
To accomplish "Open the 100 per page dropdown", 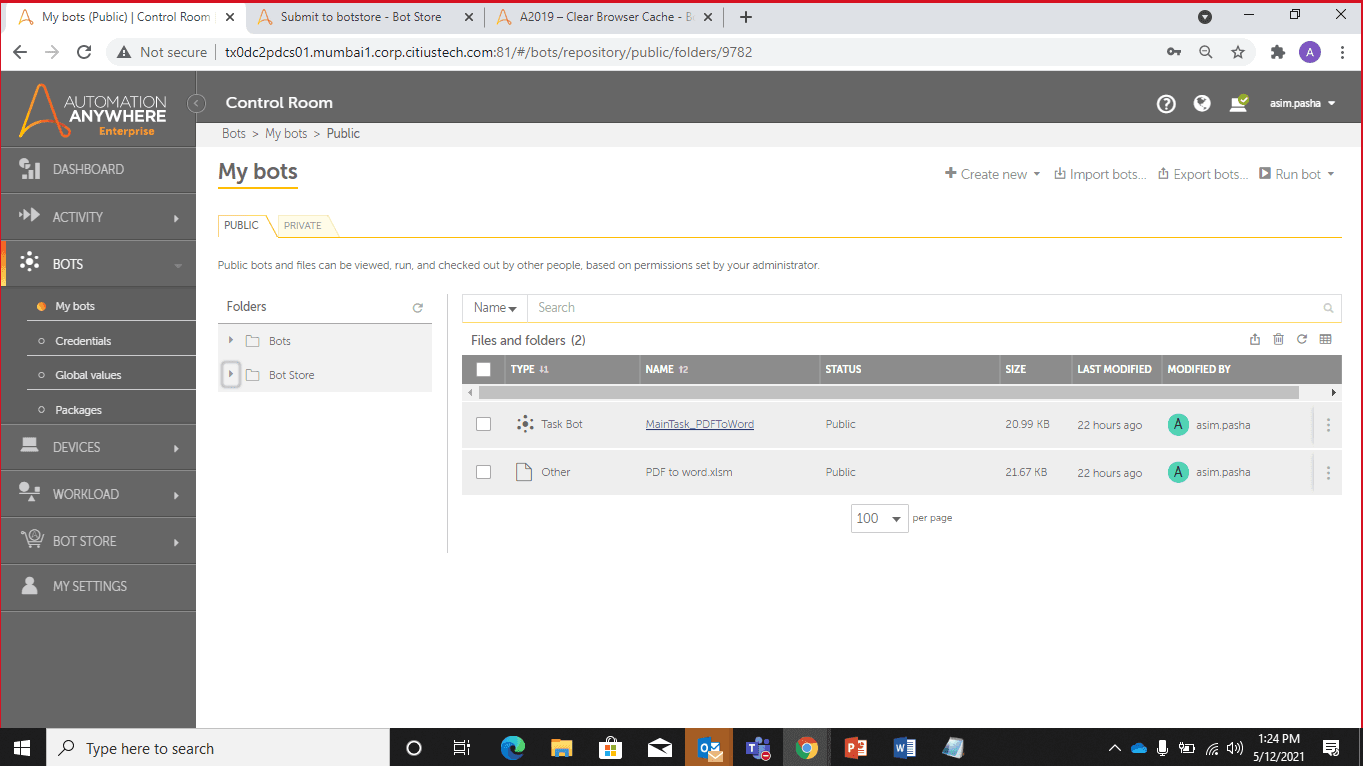I will (879, 518).
